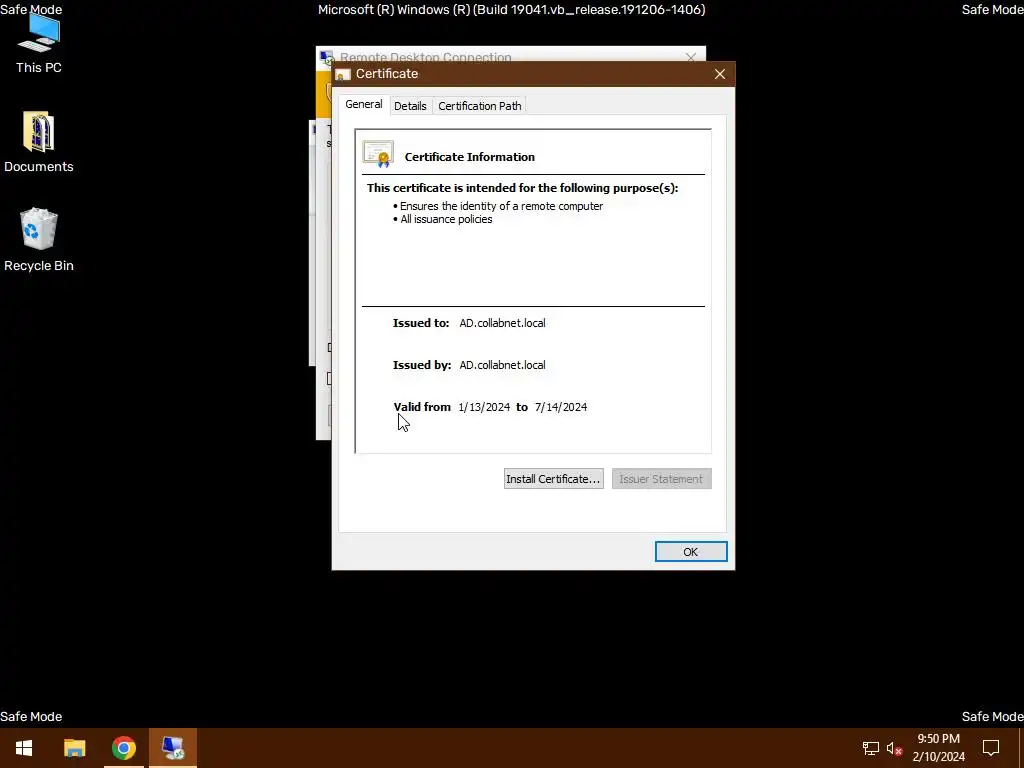Click the Certificate Information badge icon
The width and height of the screenshot is (1024, 768).
[378, 154]
